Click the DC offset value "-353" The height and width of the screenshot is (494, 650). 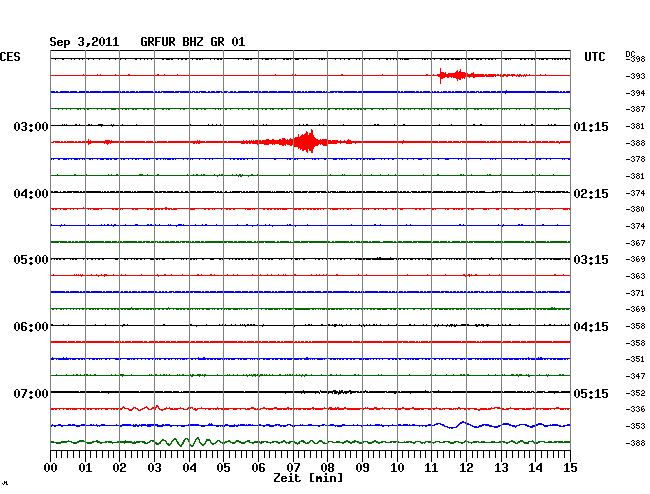point(635,426)
